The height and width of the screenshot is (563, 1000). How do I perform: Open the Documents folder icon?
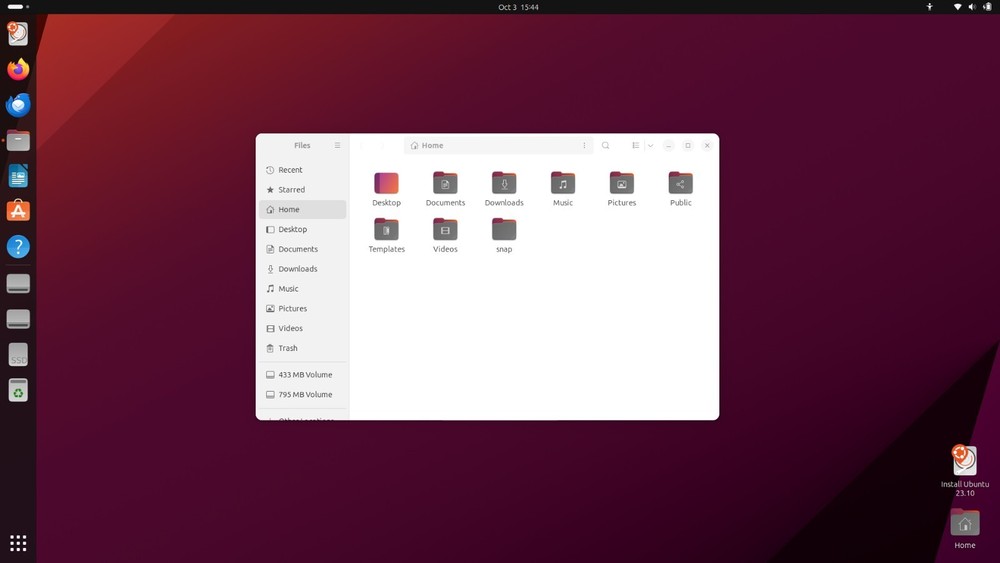(445, 184)
